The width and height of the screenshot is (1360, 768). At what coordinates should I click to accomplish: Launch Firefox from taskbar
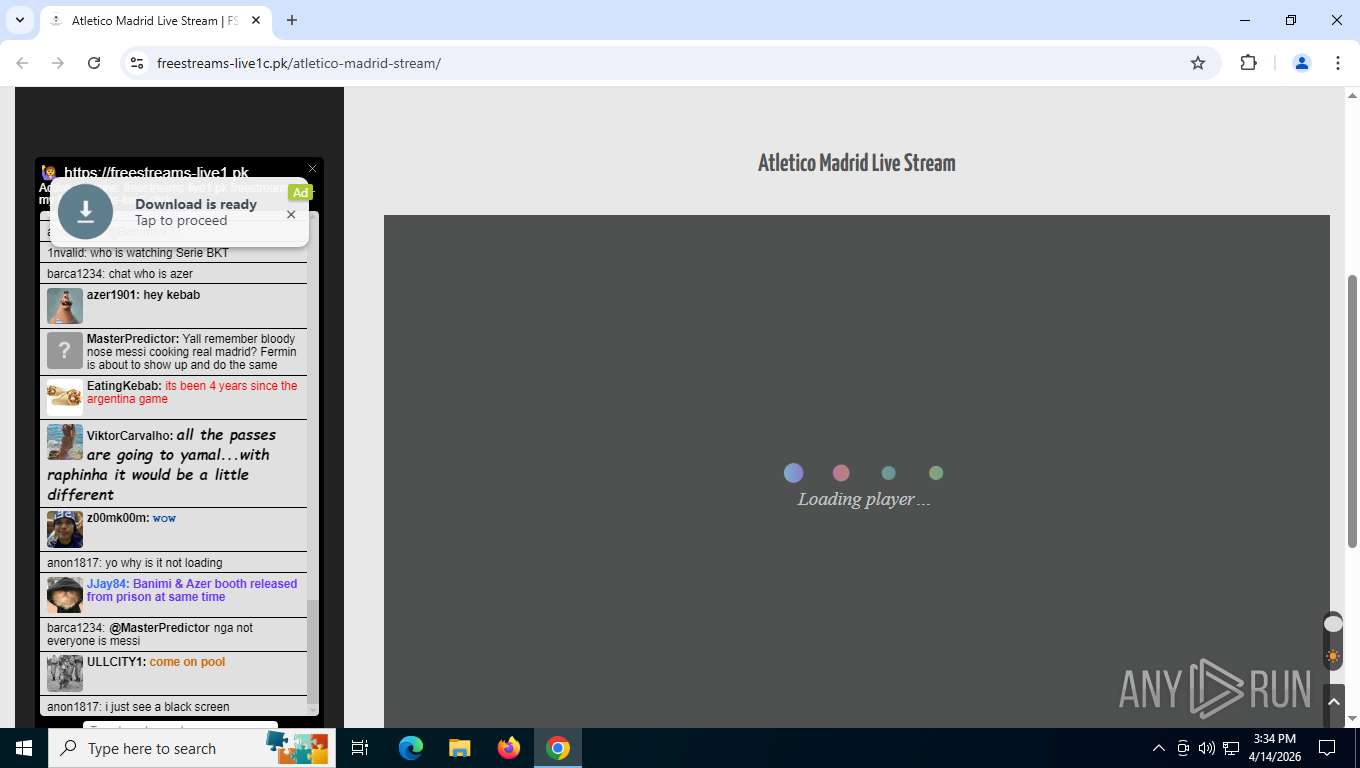coord(509,748)
